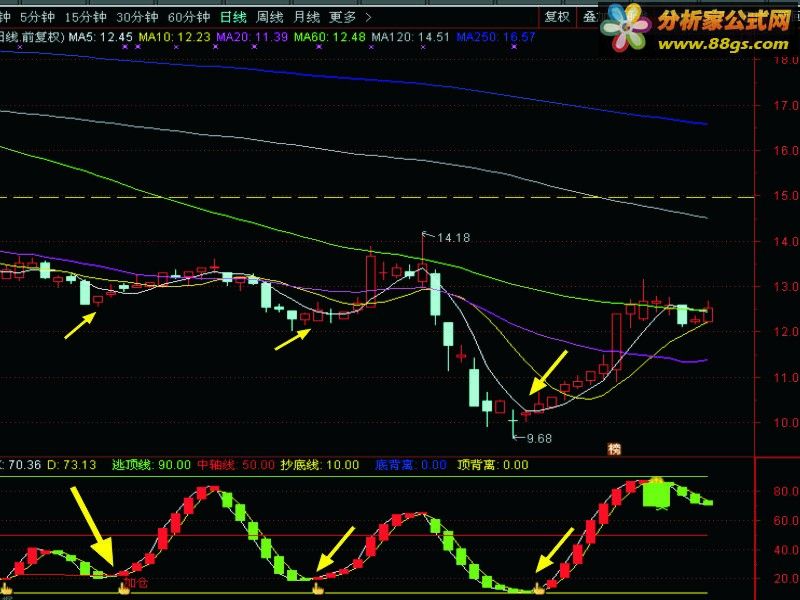Viewport: 800px width, 600px height.
Task: Click the 20.0 indicator axis value
Action: (x=787, y=579)
